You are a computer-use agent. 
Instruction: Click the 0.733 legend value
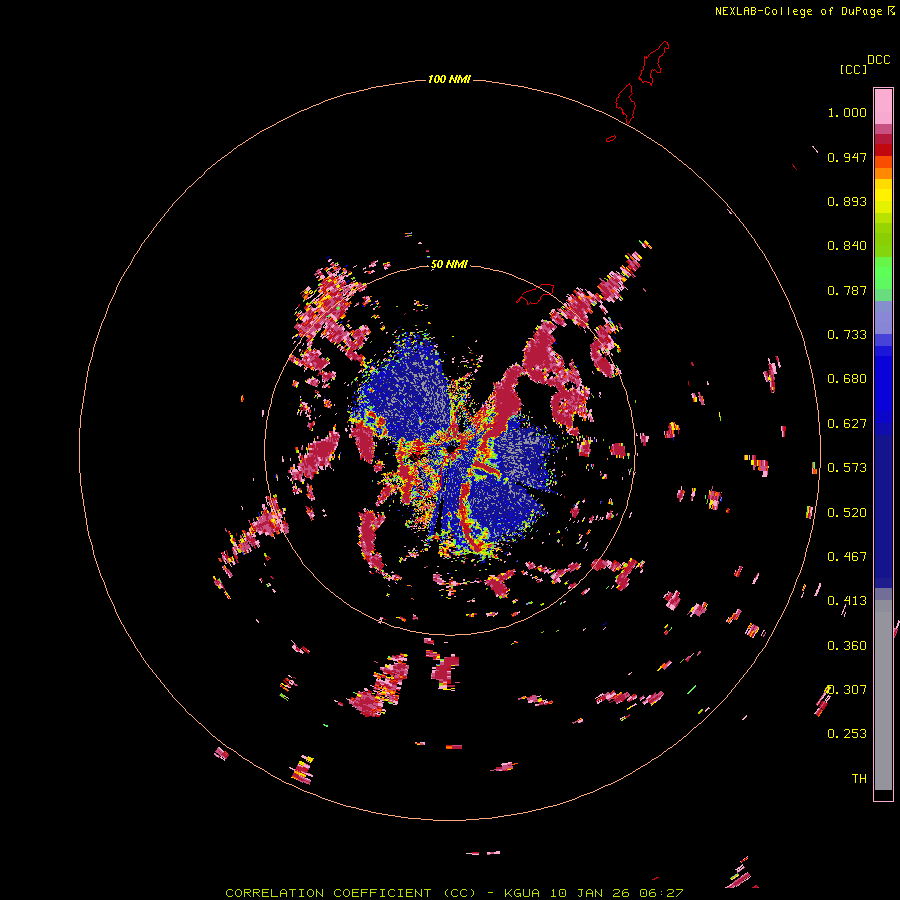click(847, 335)
